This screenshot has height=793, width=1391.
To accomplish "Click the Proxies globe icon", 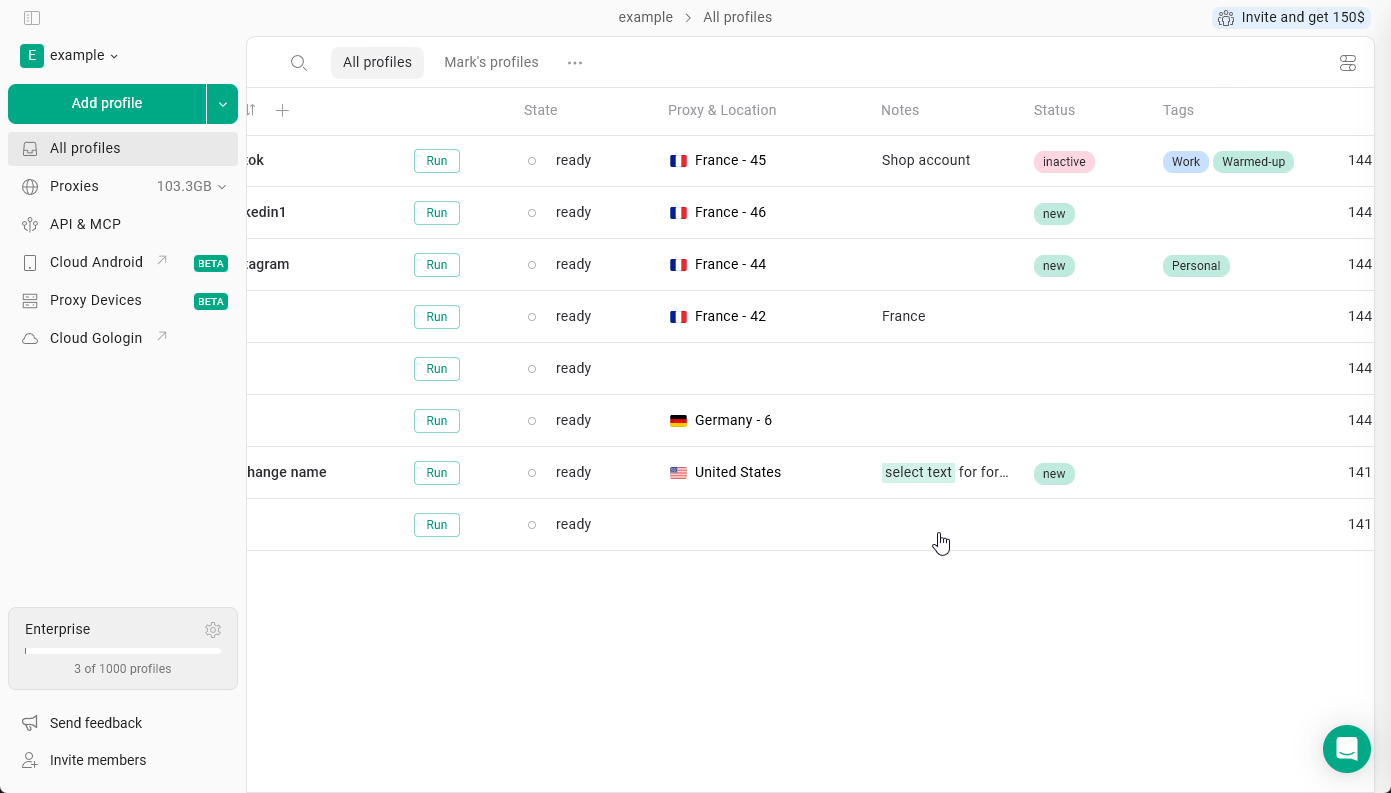I will click(x=30, y=187).
